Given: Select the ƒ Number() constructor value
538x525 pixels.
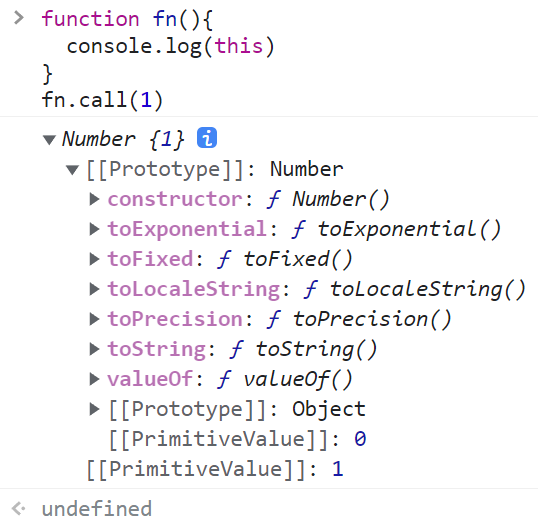Looking at the screenshot, I should tap(328, 199).
